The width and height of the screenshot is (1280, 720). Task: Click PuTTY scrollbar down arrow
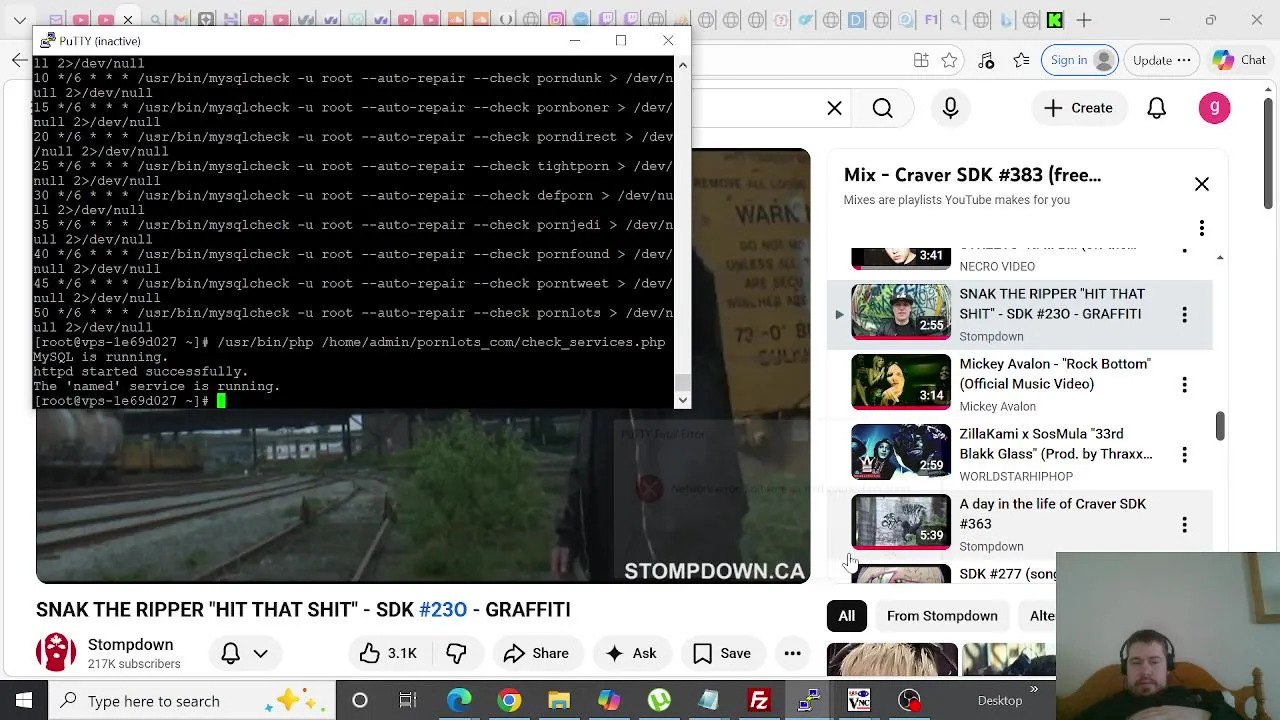click(x=683, y=400)
